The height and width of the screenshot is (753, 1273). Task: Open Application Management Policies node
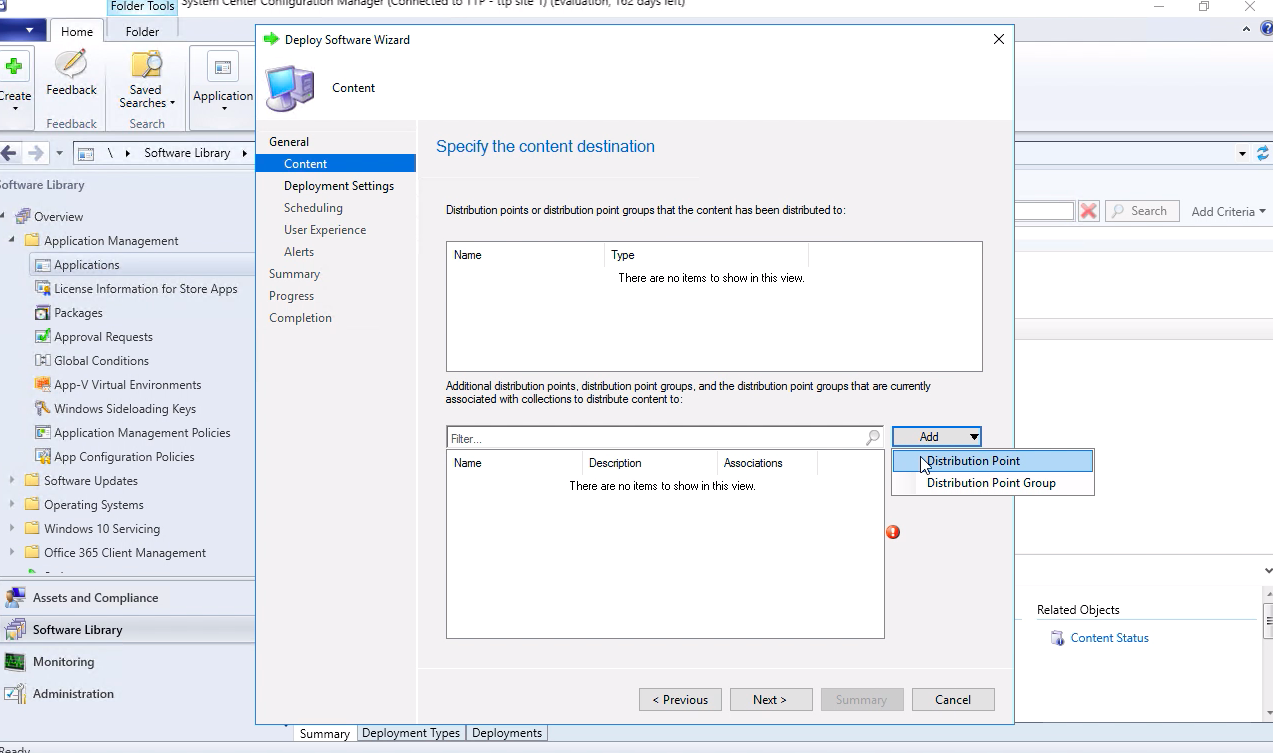click(x=142, y=433)
